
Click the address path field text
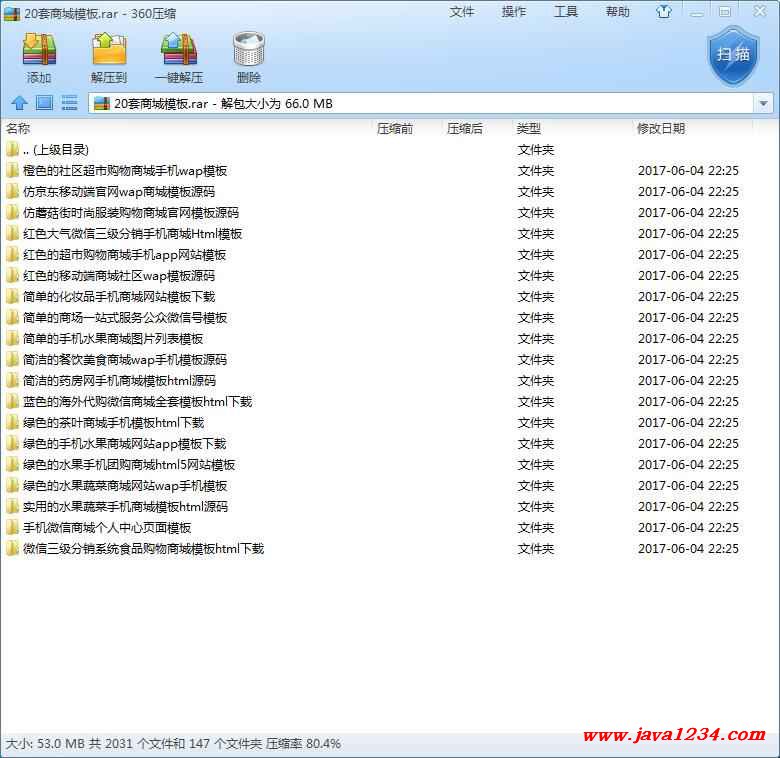pyautogui.click(x=223, y=103)
